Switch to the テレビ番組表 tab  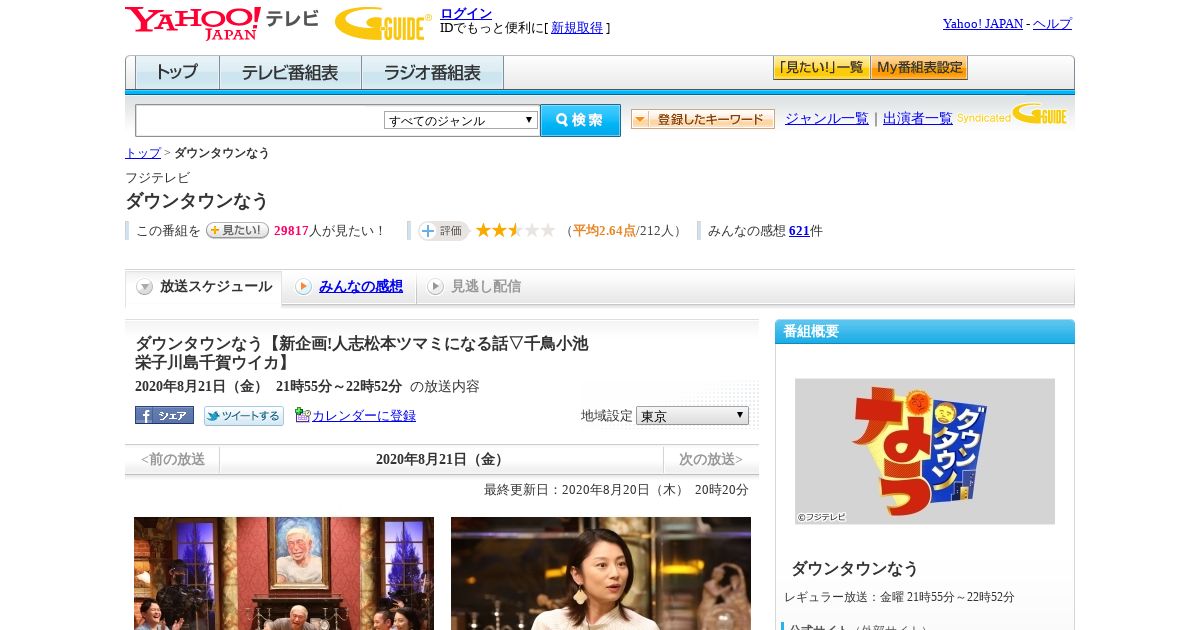(x=290, y=72)
